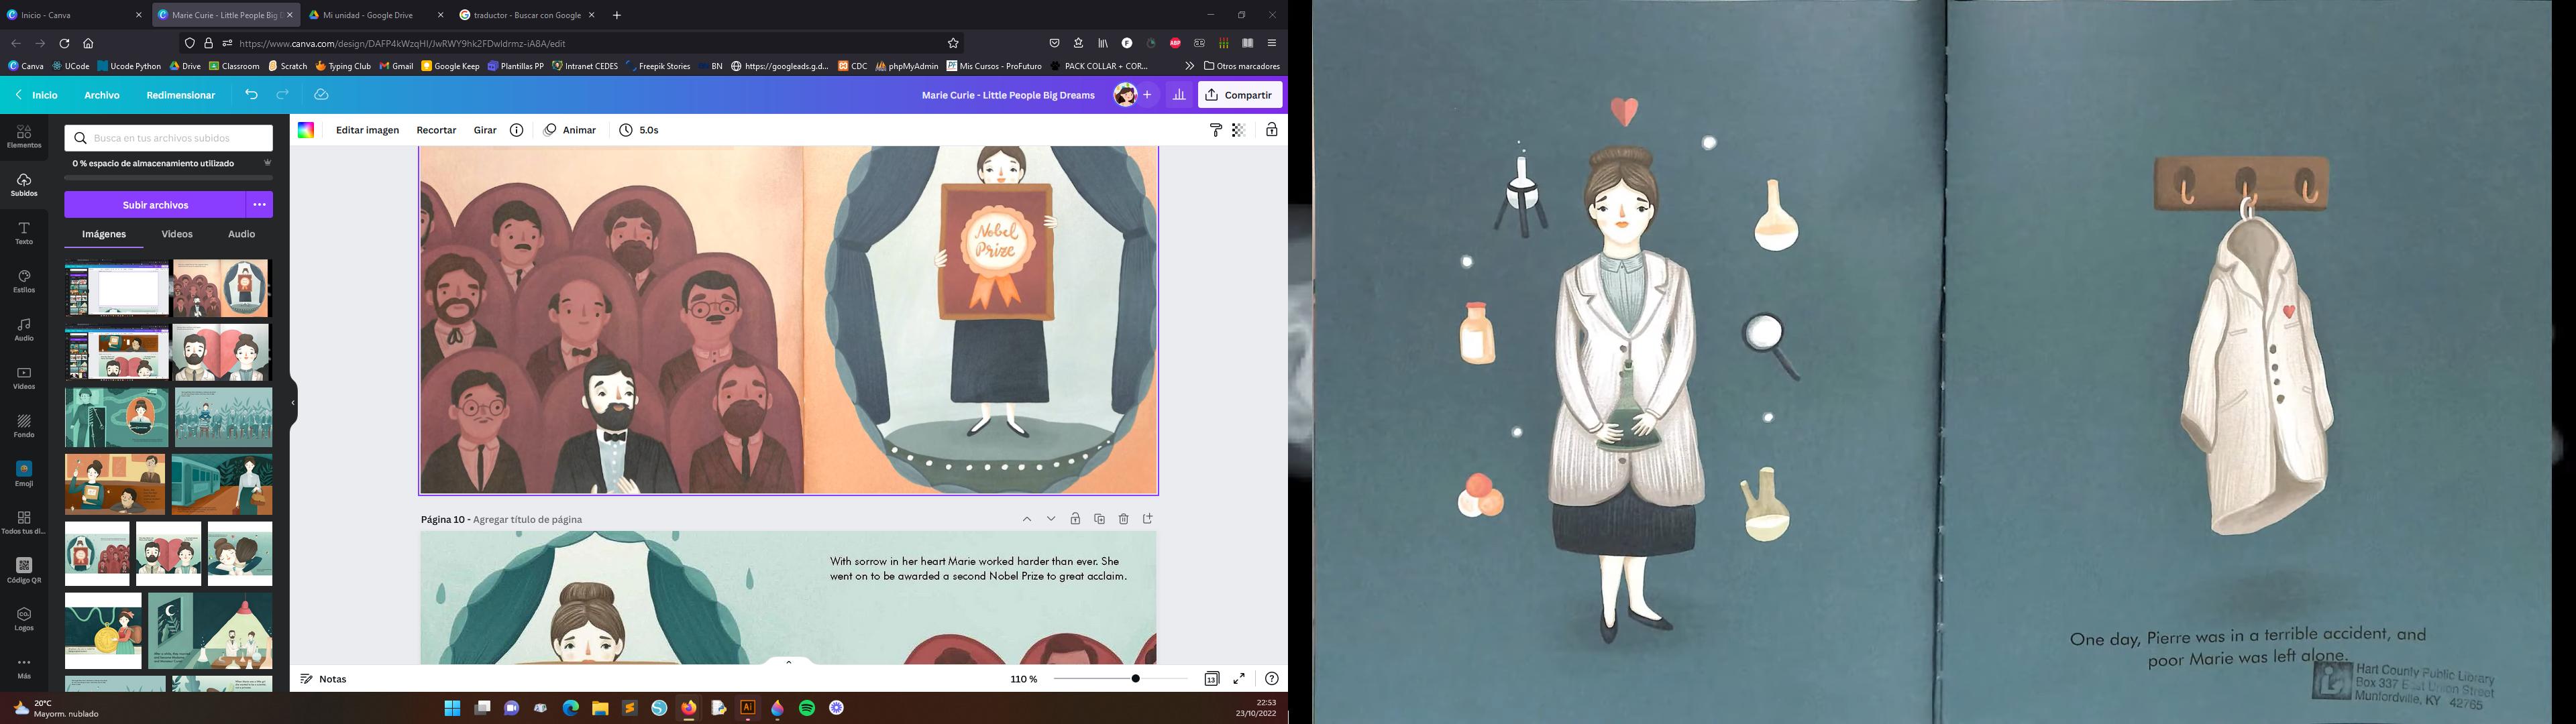Collapse the side panel with the arrow handle

click(293, 403)
